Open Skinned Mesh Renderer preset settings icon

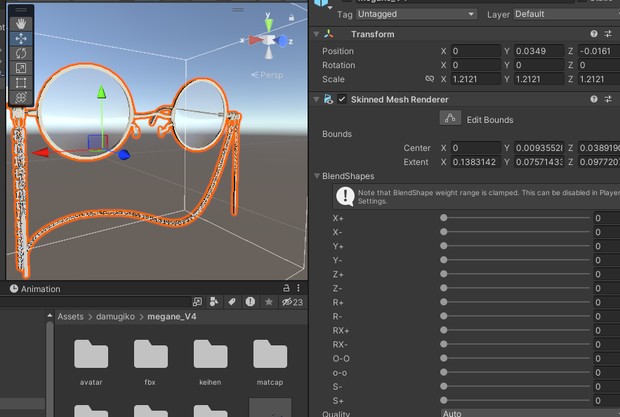(x=608, y=99)
